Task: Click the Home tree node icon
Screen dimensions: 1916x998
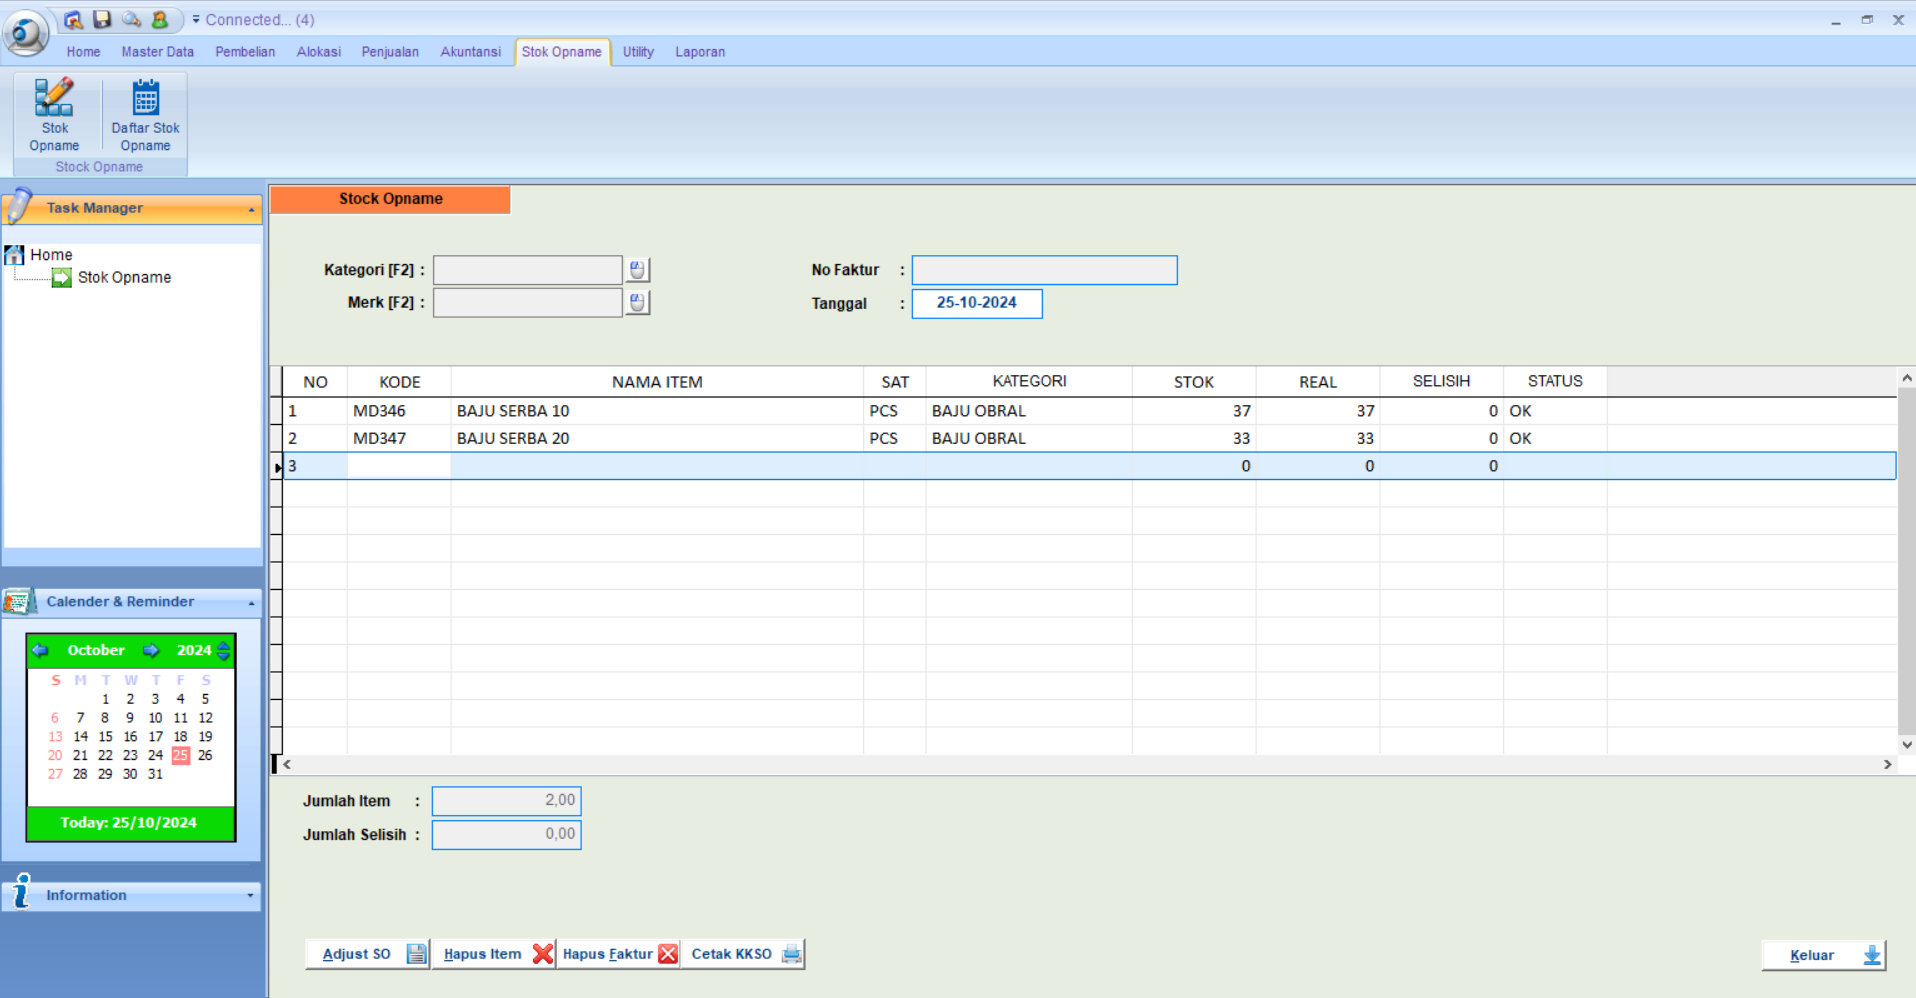Action: (x=14, y=255)
